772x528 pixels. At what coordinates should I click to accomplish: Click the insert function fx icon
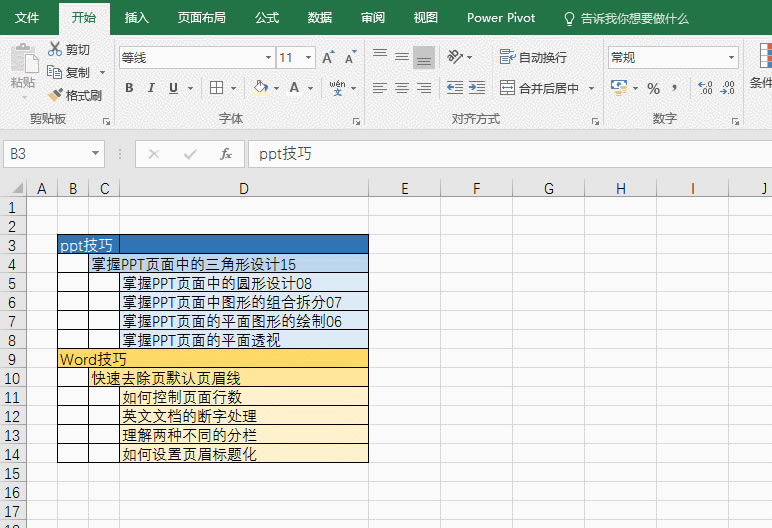[226, 154]
